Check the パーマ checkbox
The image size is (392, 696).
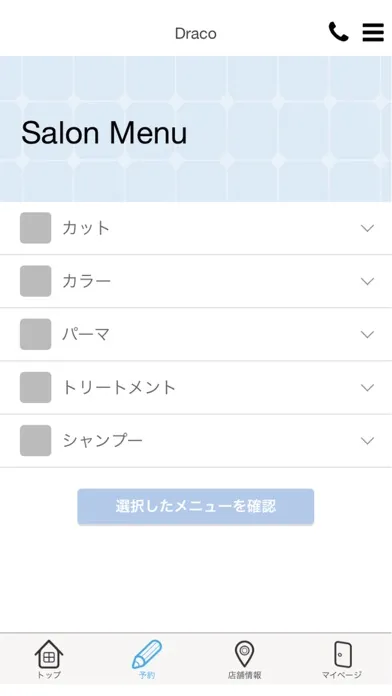click(x=36, y=334)
